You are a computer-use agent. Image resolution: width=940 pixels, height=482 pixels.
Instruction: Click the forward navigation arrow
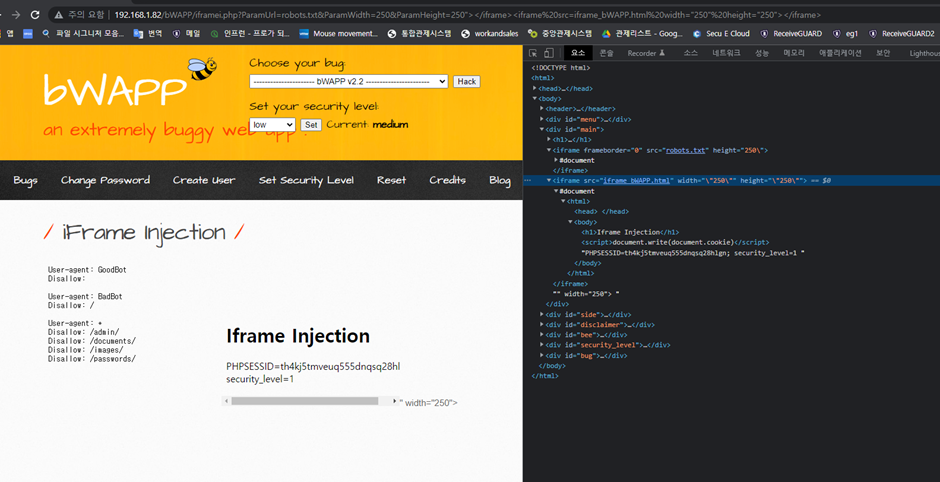tap(16, 14)
